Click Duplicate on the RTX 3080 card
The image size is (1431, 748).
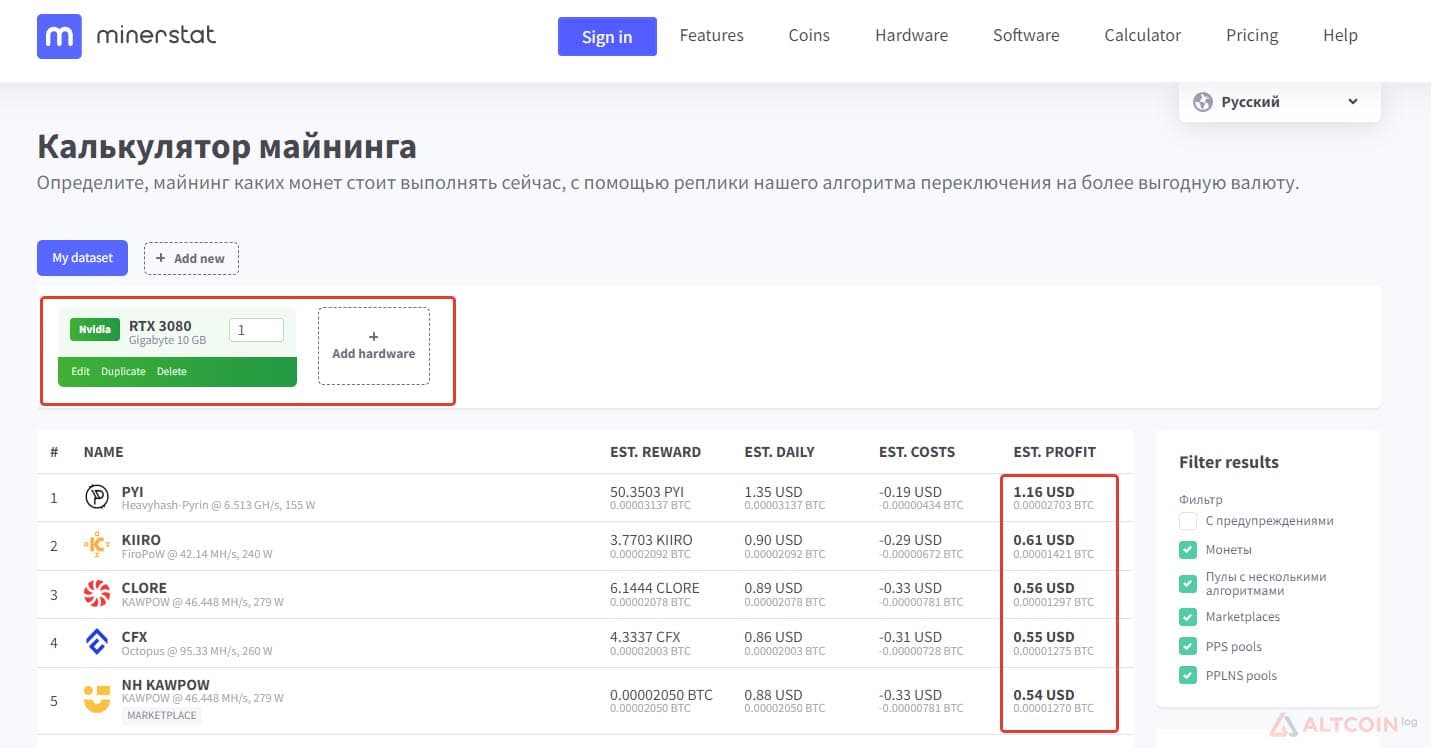pyautogui.click(x=123, y=371)
